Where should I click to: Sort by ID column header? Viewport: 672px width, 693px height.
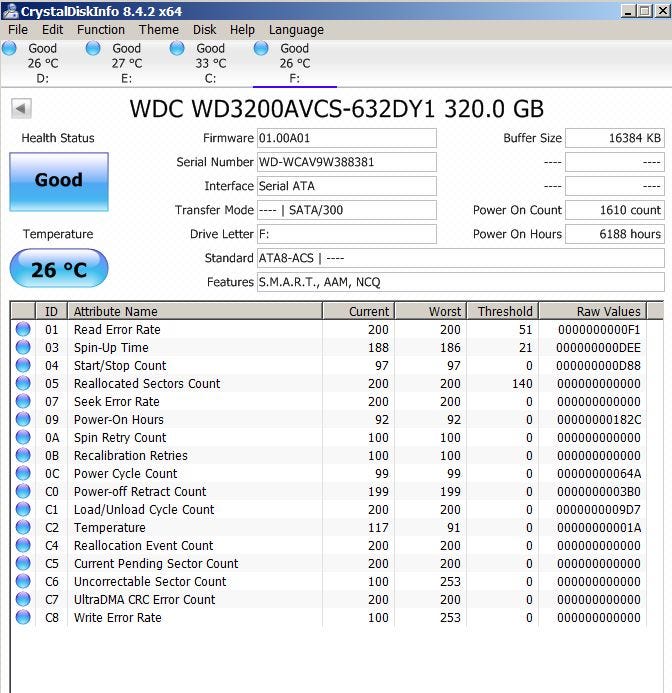coord(51,311)
